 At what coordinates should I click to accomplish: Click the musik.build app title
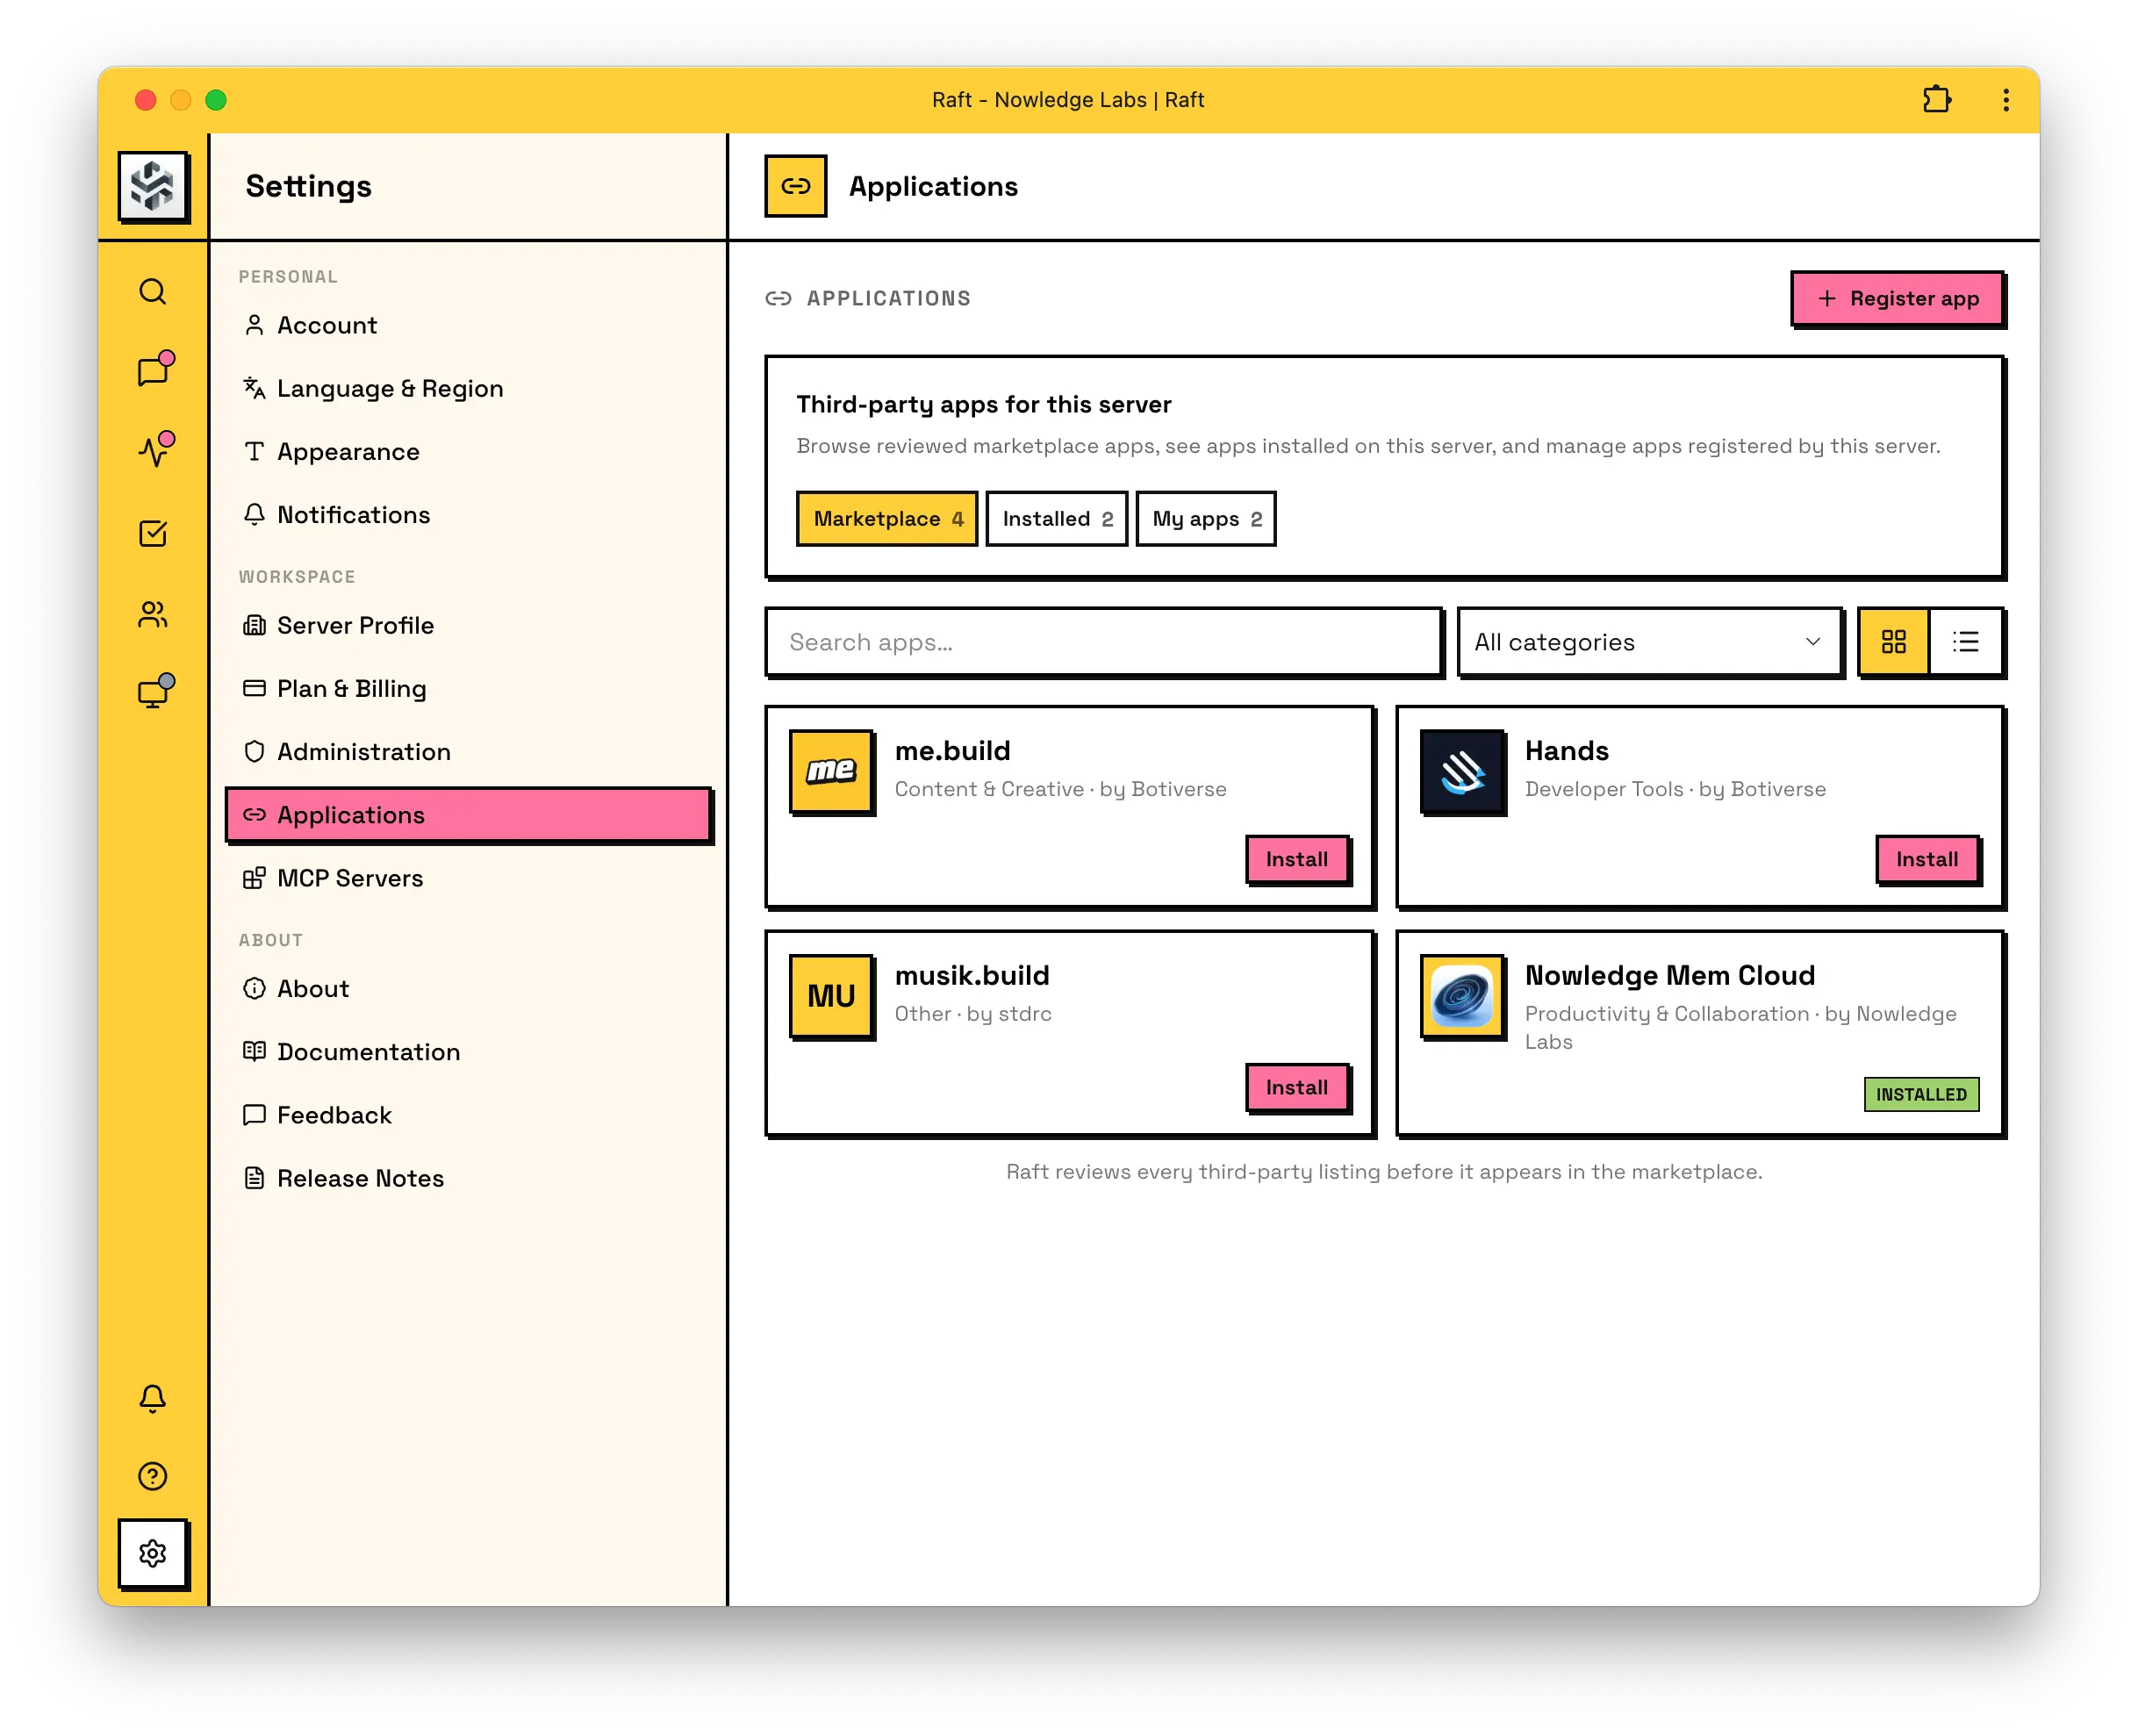coord(971,975)
